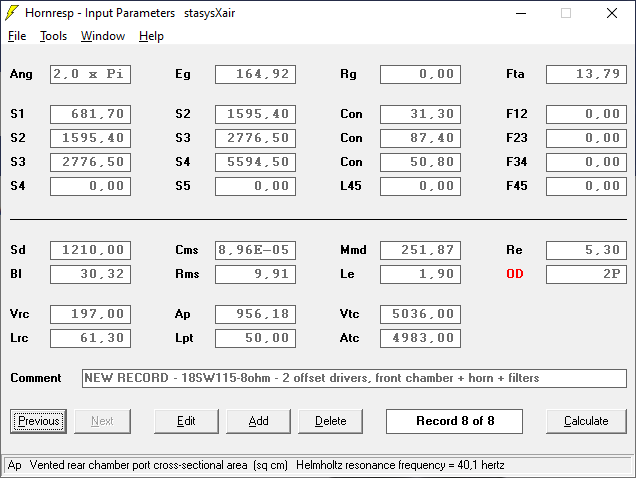Screen dimensions: 636x478
Task: Select the Rms value field
Action: [256, 274]
